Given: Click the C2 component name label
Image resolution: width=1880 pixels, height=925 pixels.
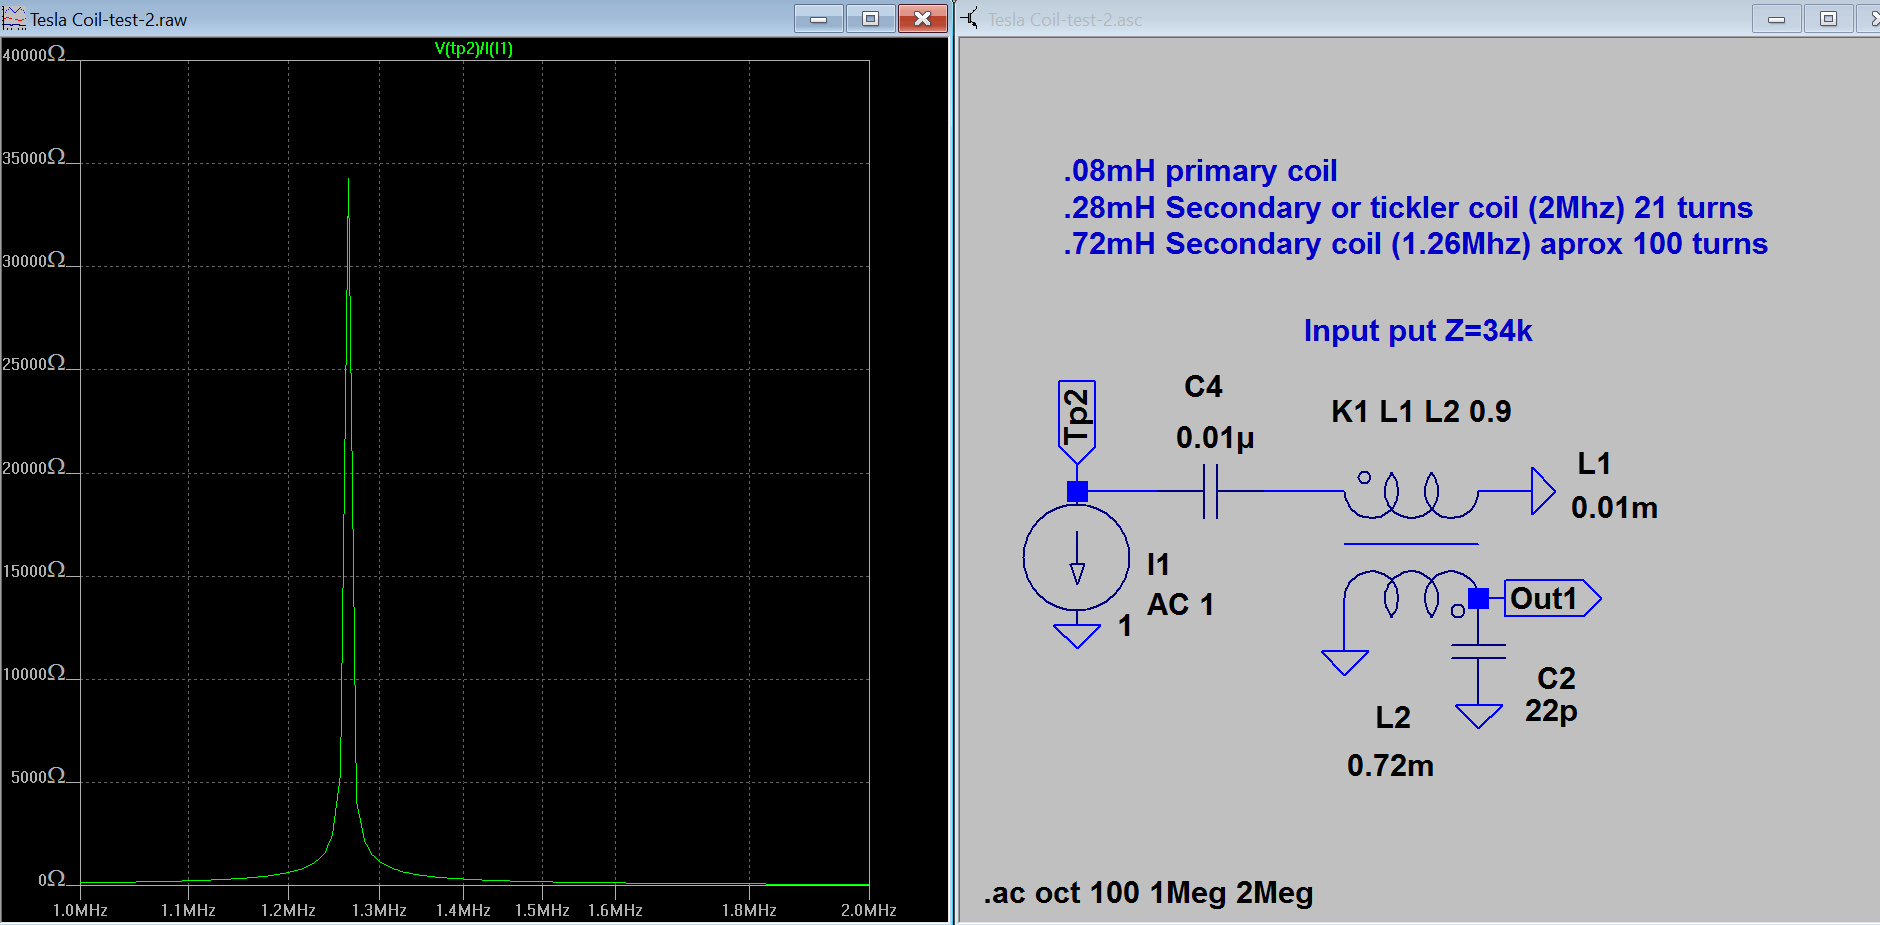Looking at the screenshot, I should tap(1556, 678).
